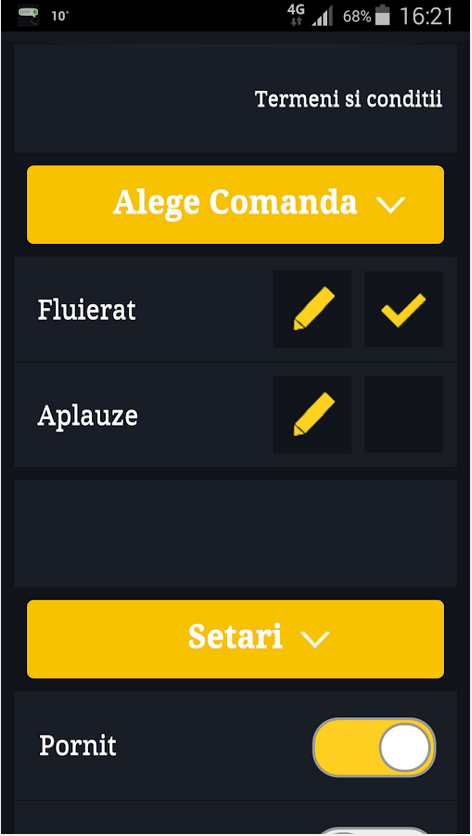Edit the Fluierat command with pencil icon

pos(312,309)
